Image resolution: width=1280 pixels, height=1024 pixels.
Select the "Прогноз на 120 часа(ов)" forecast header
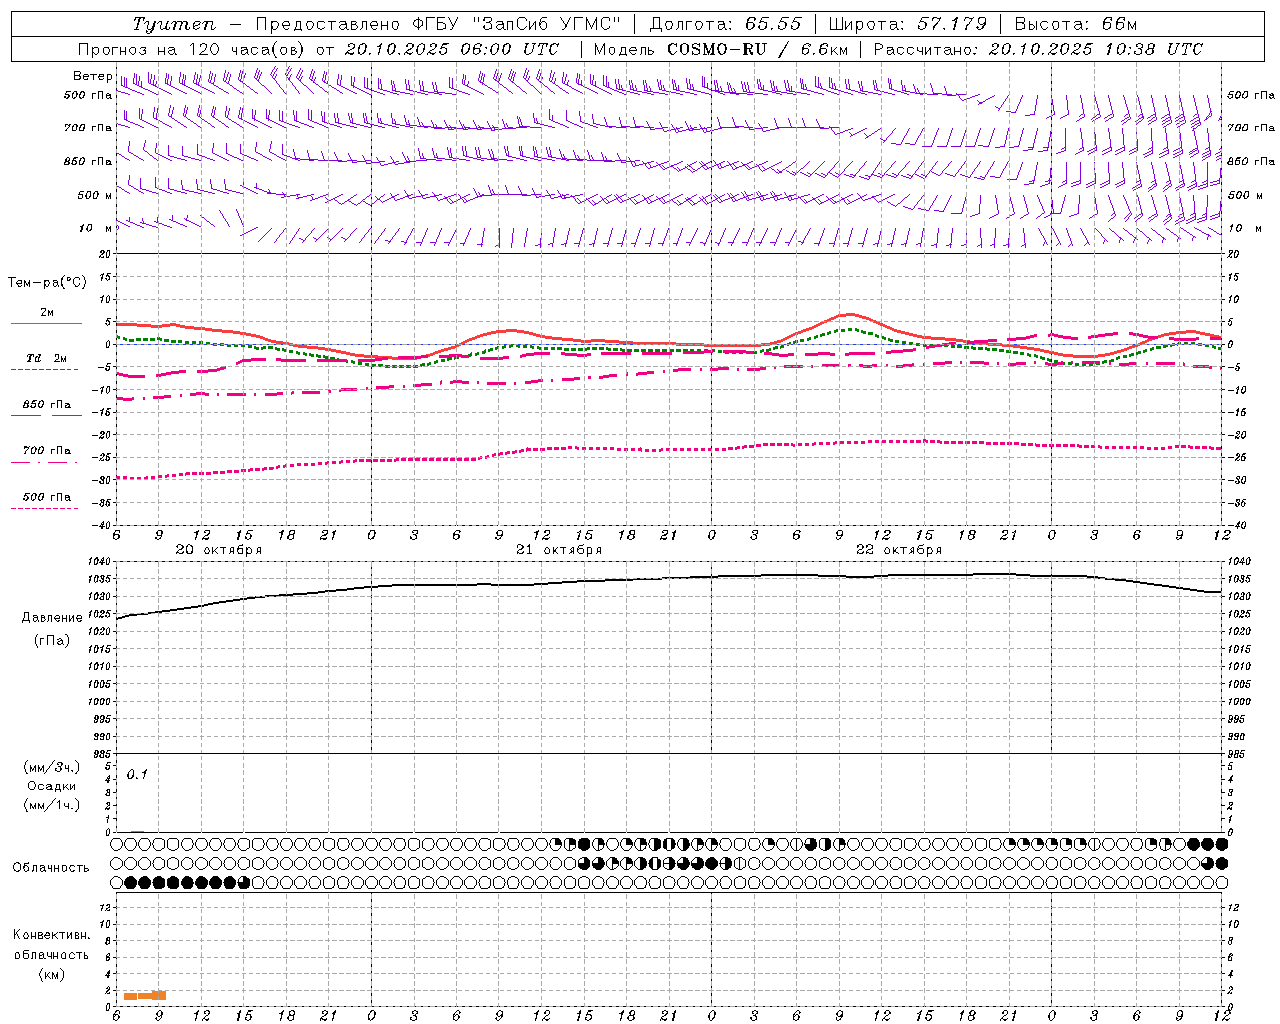point(193,49)
